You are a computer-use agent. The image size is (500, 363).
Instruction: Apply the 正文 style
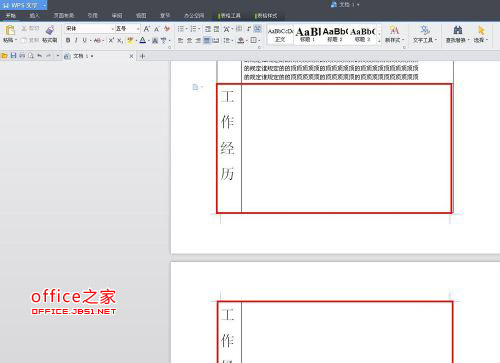(280, 35)
